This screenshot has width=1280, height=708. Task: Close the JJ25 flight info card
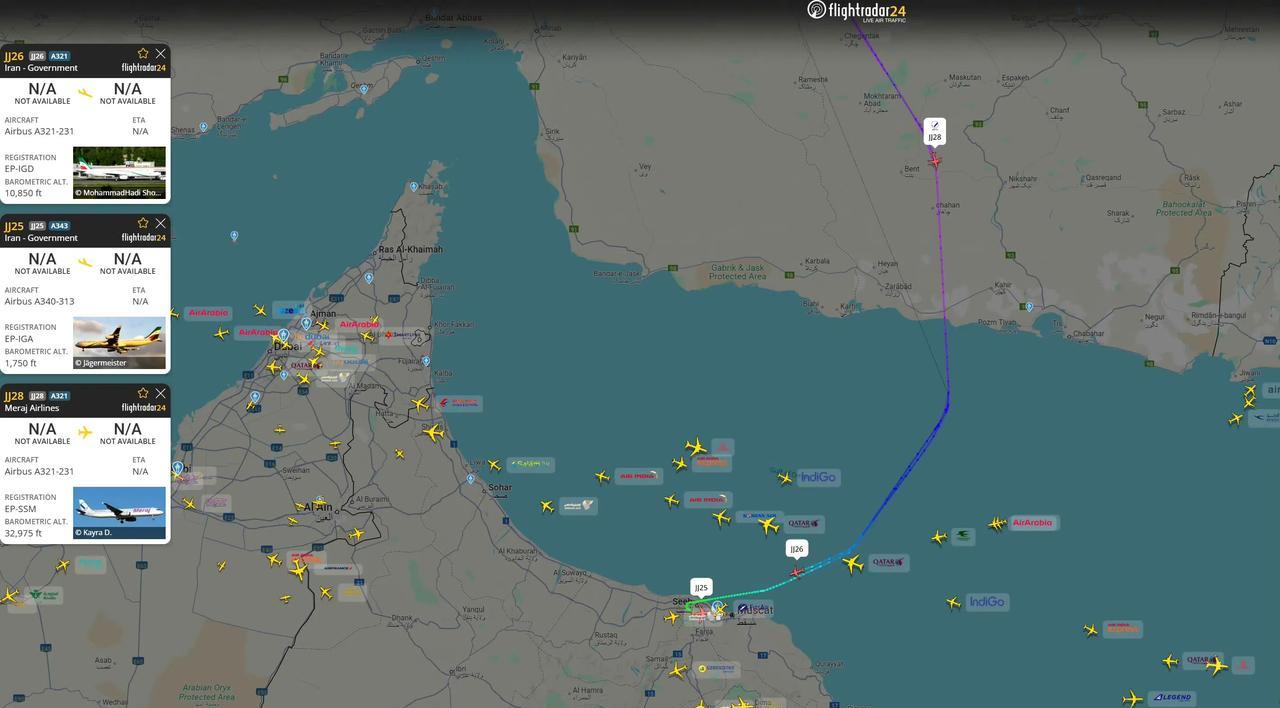[x=160, y=223]
